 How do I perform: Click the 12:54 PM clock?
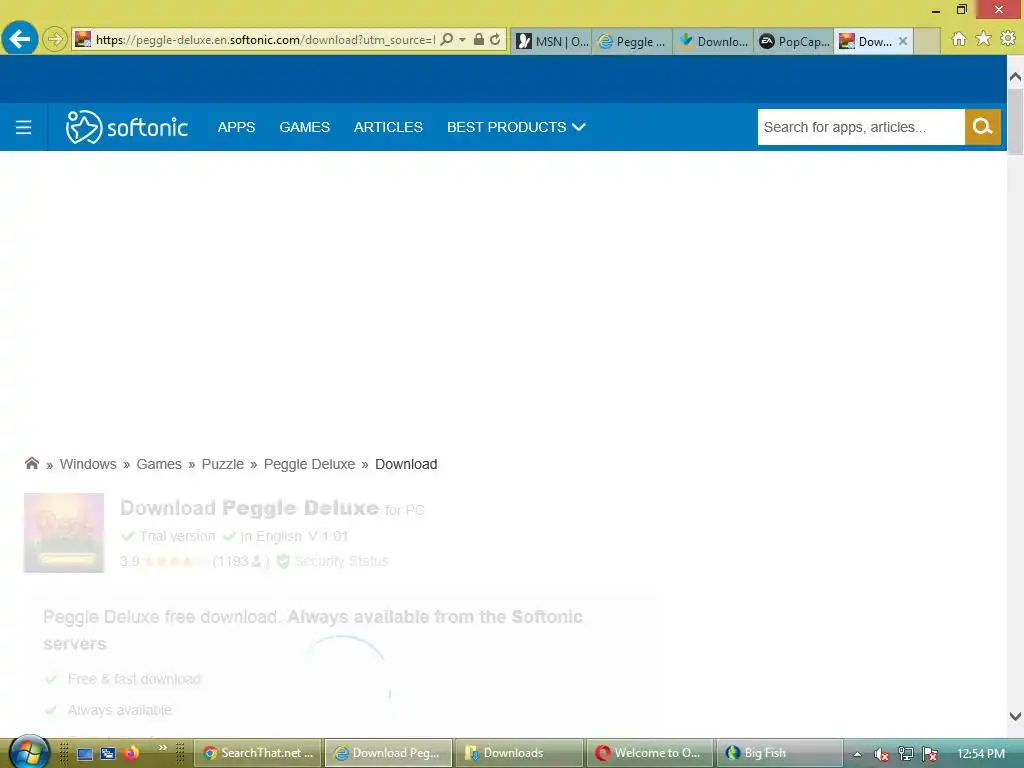point(981,754)
